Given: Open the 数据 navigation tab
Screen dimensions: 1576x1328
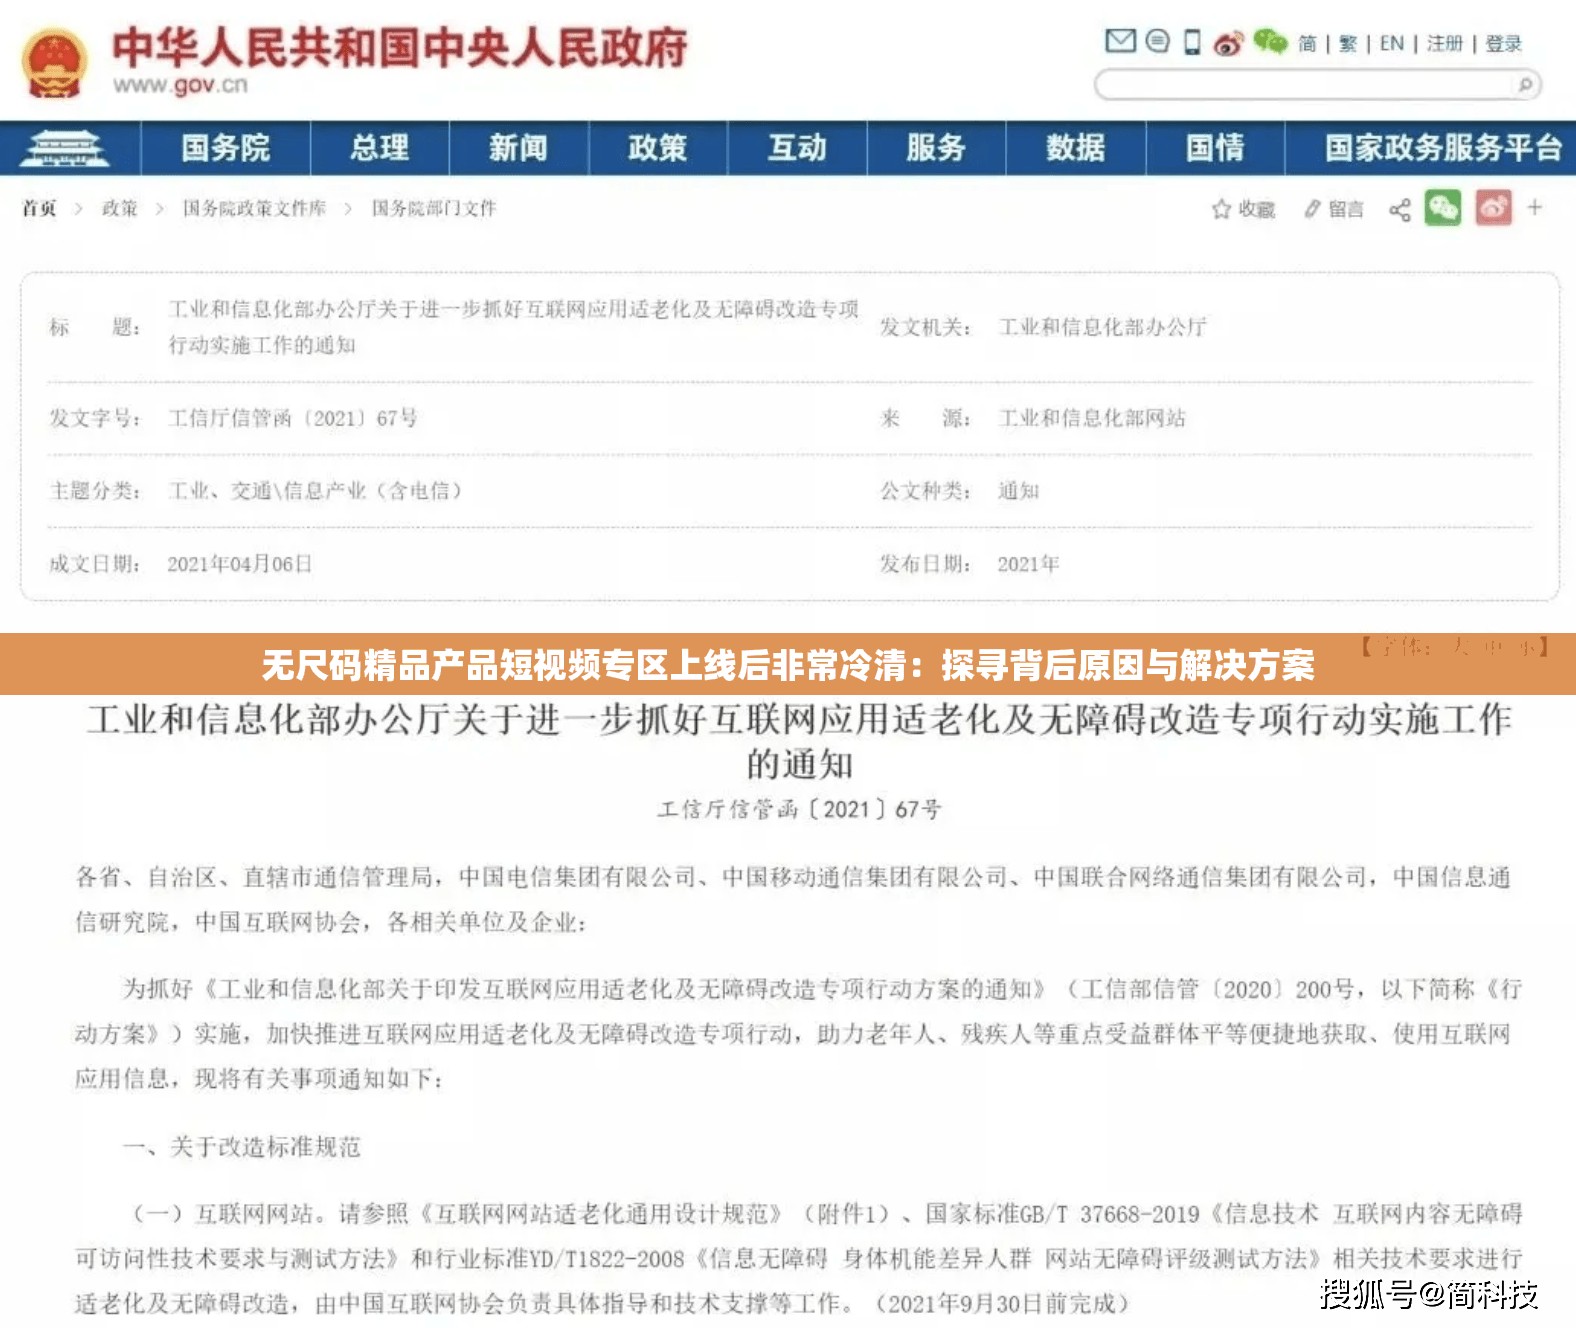Looking at the screenshot, I should (1076, 148).
